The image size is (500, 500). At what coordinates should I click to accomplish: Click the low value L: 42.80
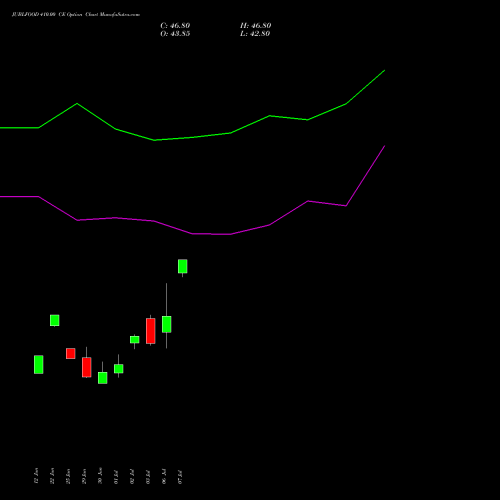(255, 34)
